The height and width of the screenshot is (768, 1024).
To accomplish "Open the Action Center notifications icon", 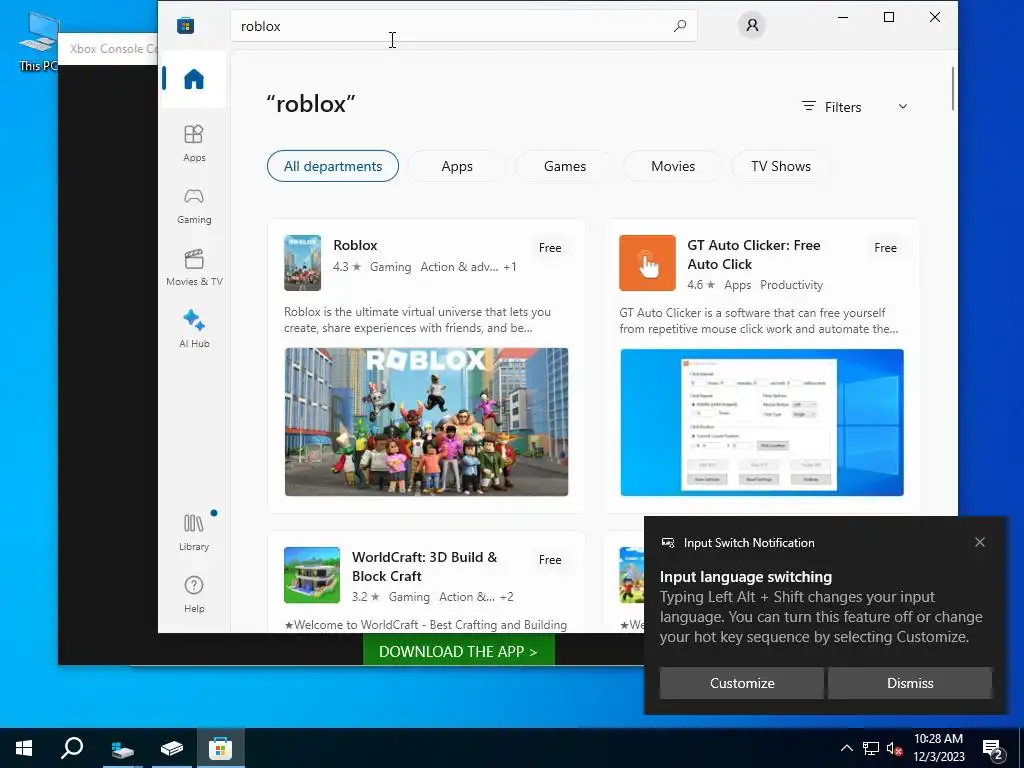I will tap(993, 750).
